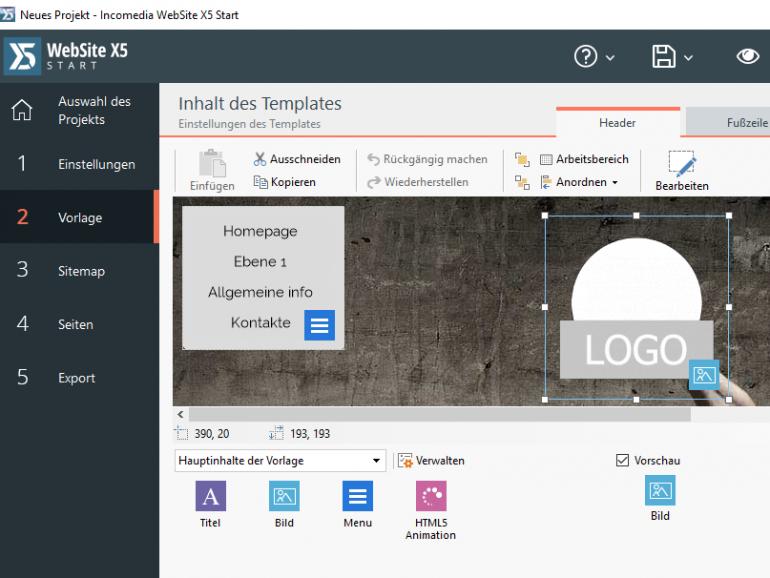Switch to the Fußzeile tab

[728, 122]
